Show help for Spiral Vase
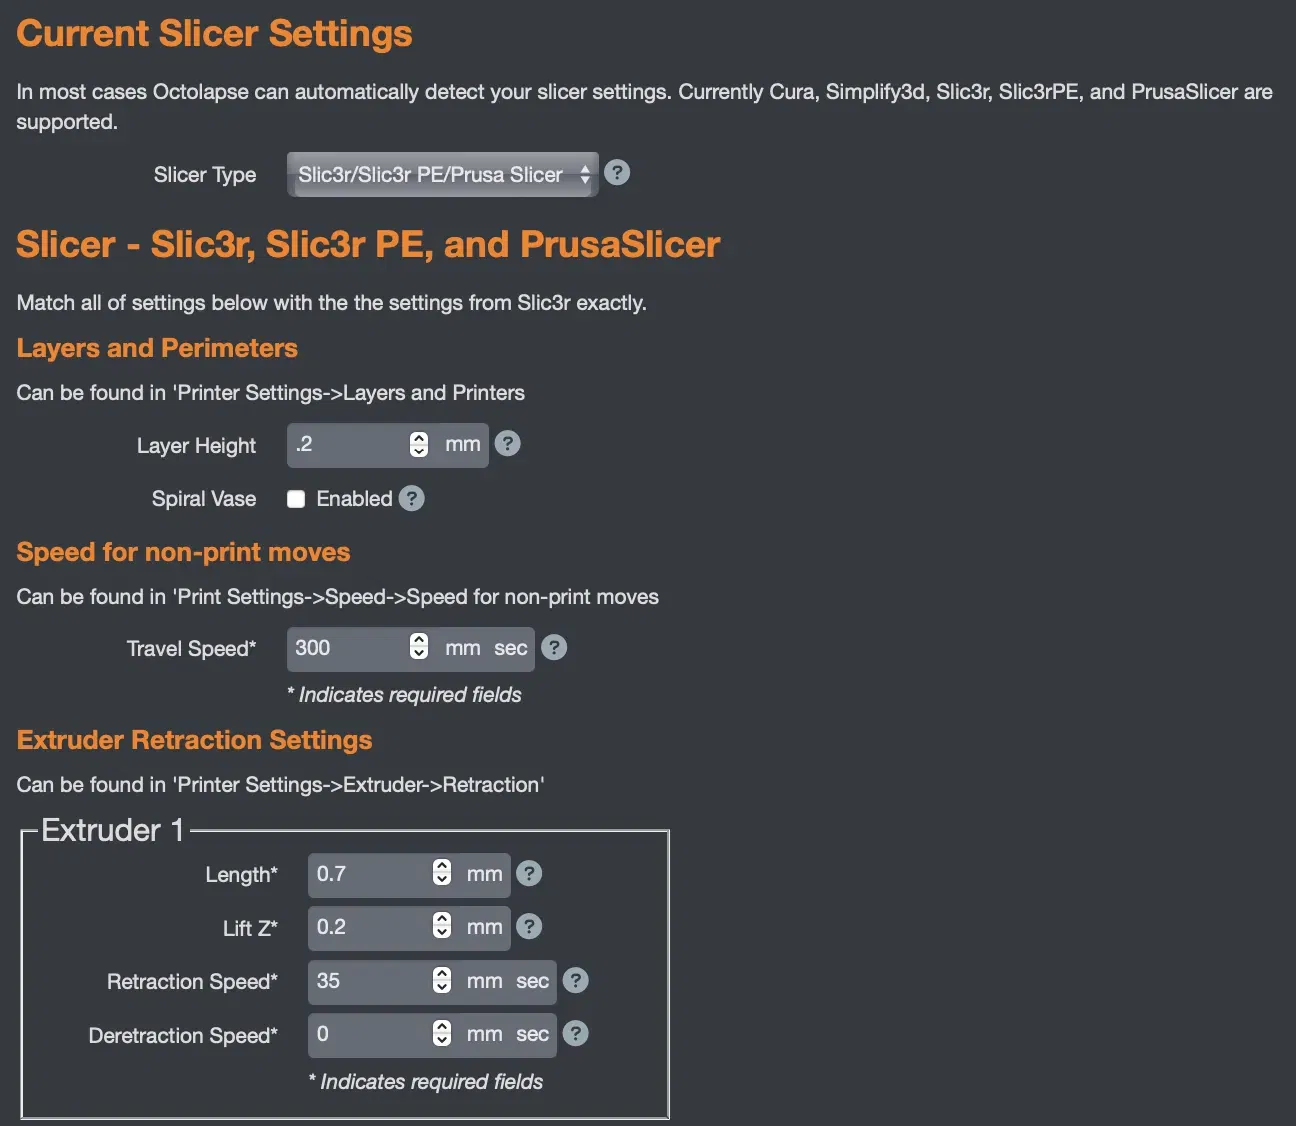This screenshot has width=1296, height=1126. (412, 498)
